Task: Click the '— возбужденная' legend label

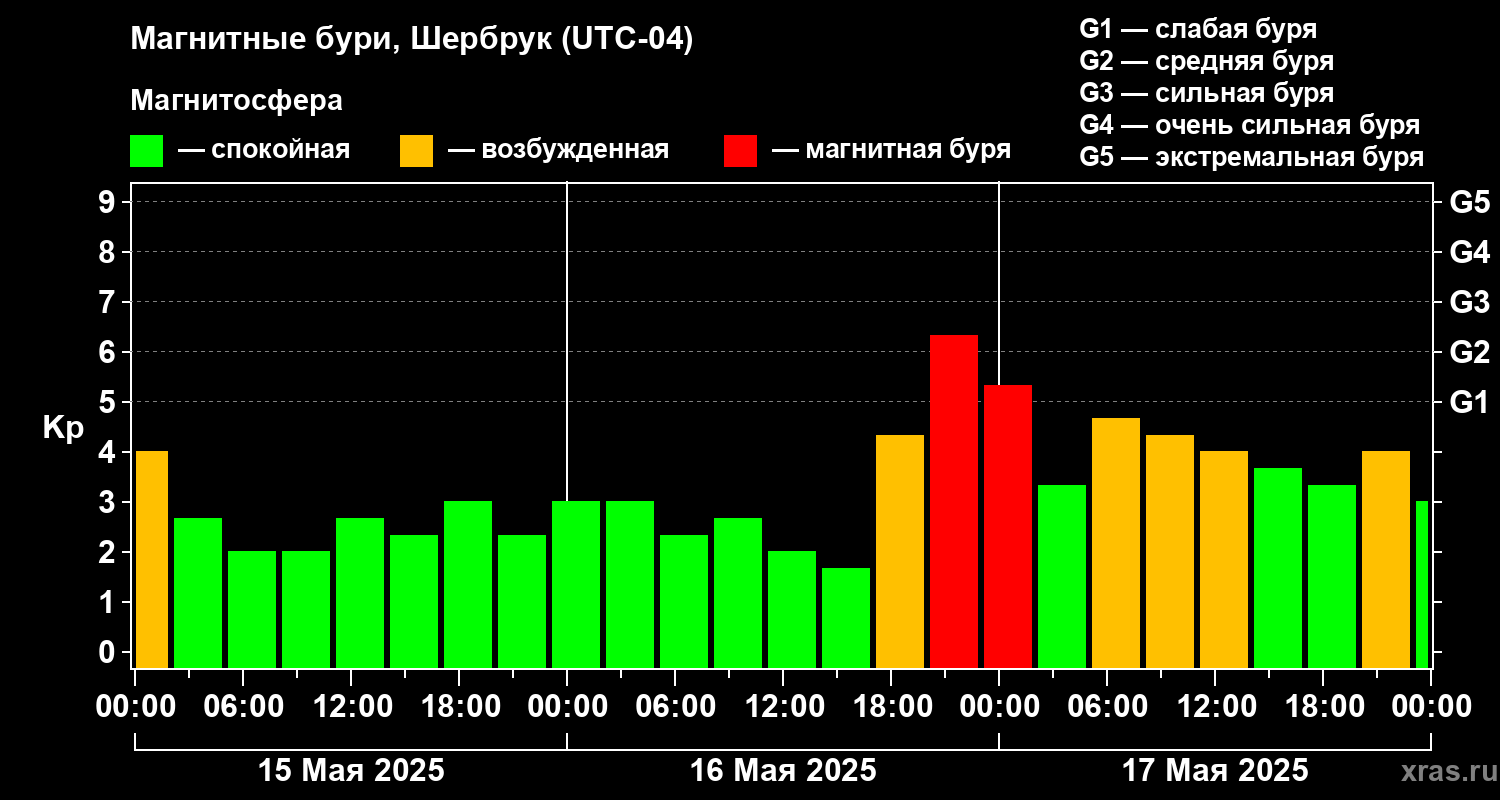Action: click(558, 150)
